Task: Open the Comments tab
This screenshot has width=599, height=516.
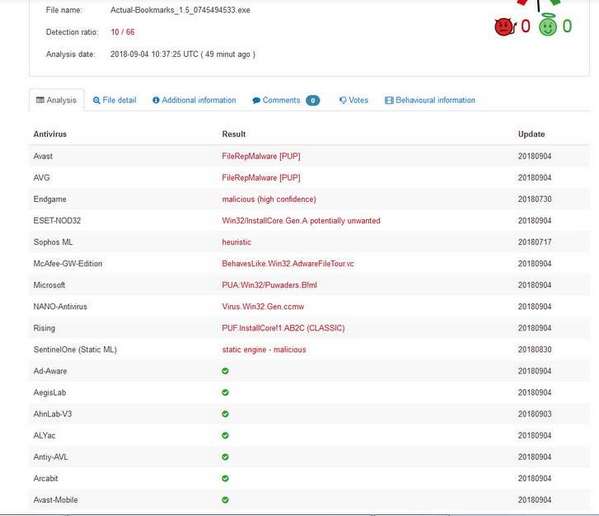Action: point(286,100)
